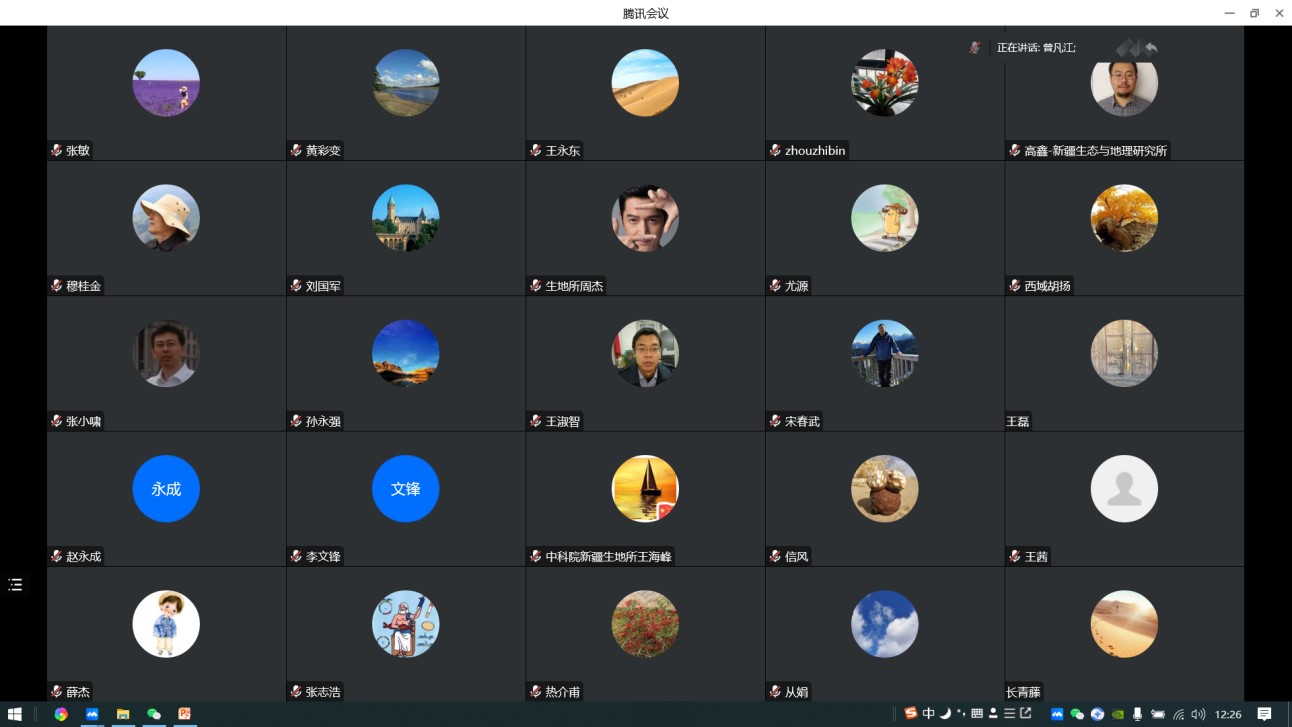This screenshot has height=727, width=1292.
Task: Click the zhouzhibin name label
Action: 815,151
